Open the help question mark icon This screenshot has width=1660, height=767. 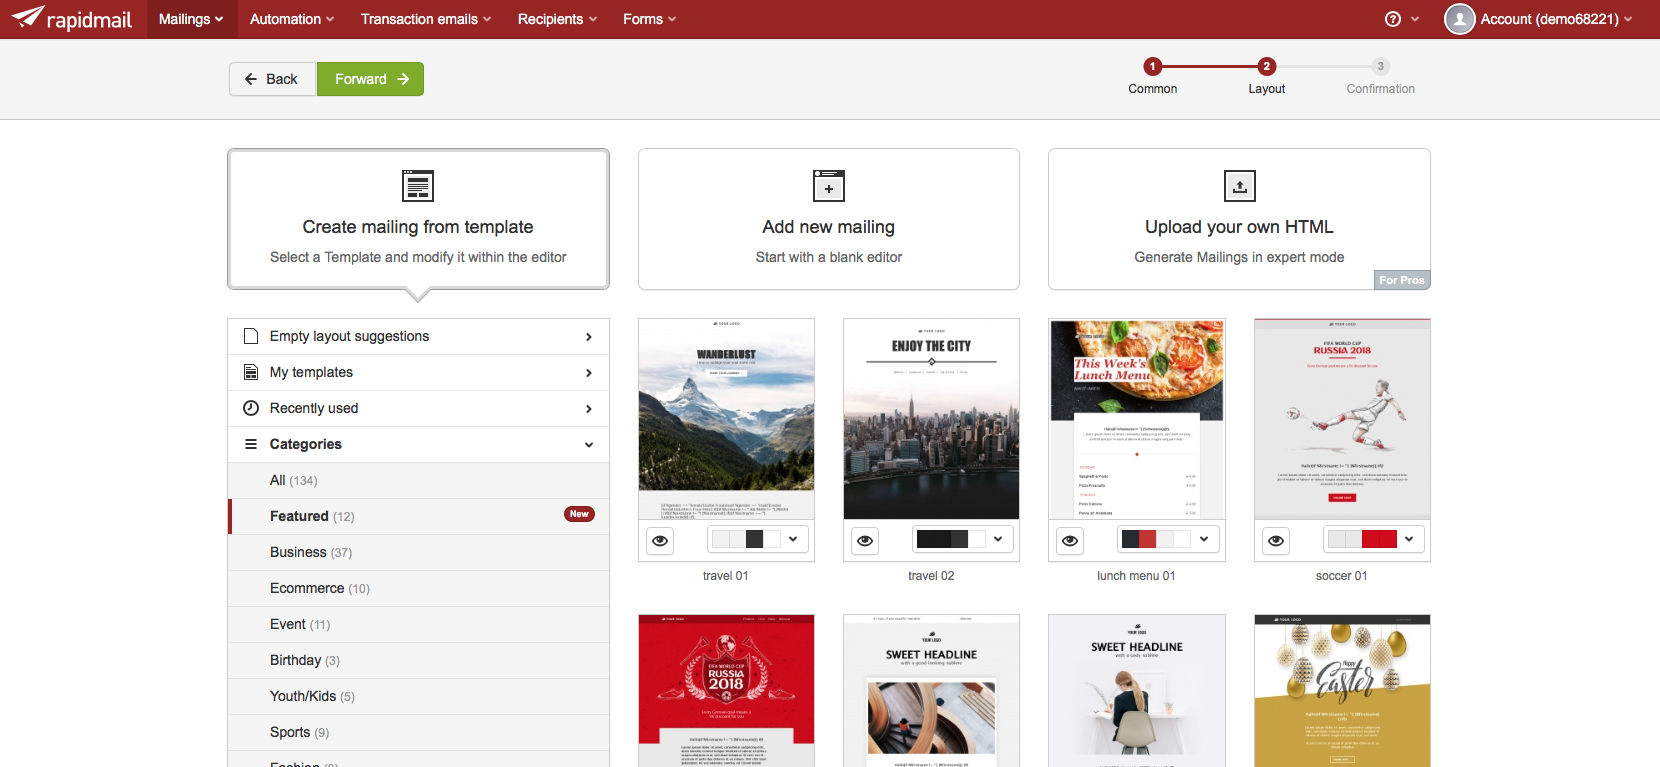coord(1393,19)
